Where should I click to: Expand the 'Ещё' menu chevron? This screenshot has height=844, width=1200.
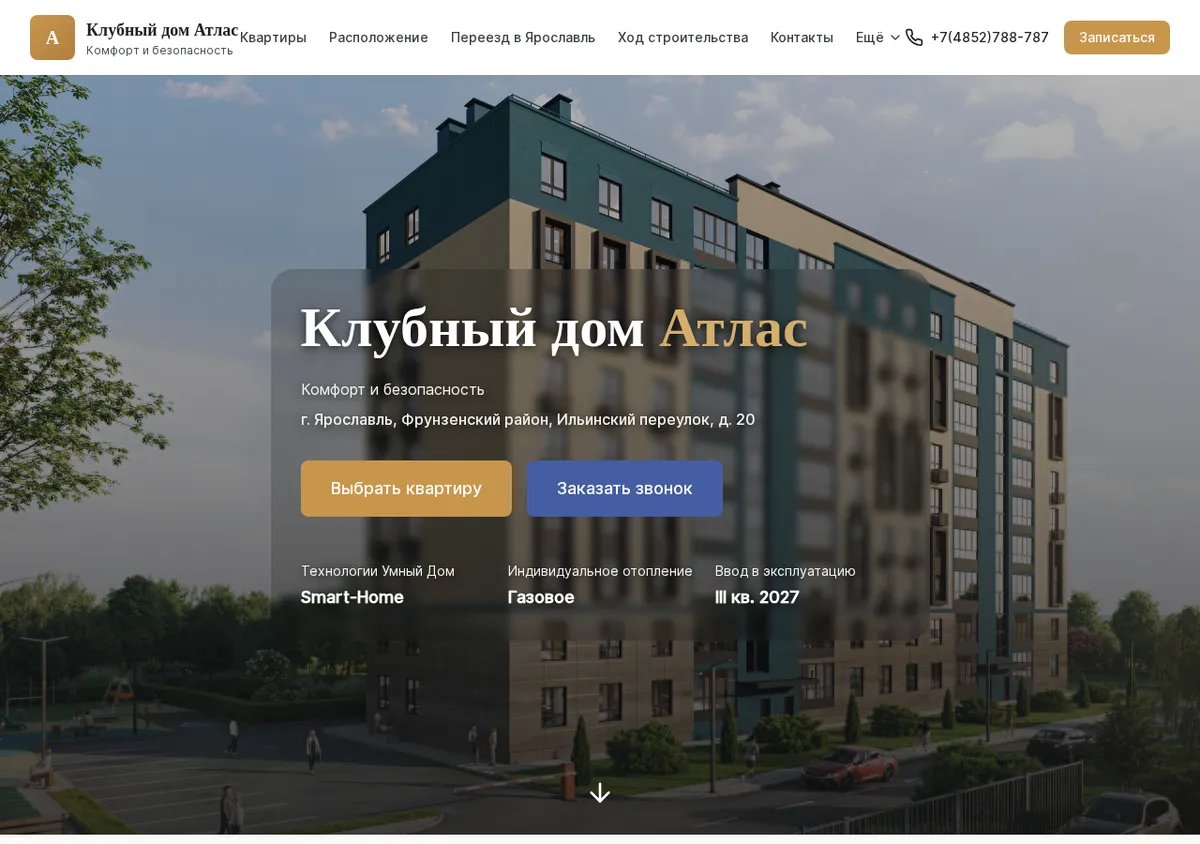click(895, 38)
